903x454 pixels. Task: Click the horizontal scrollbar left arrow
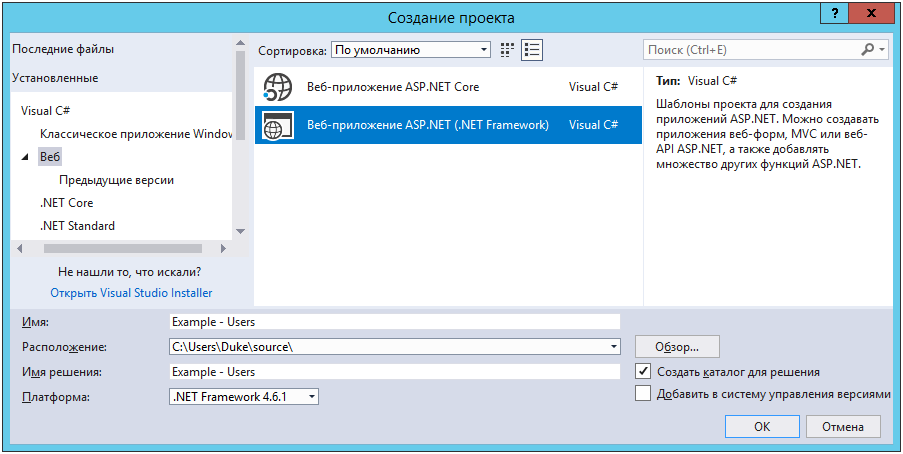click(x=20, y=248)
